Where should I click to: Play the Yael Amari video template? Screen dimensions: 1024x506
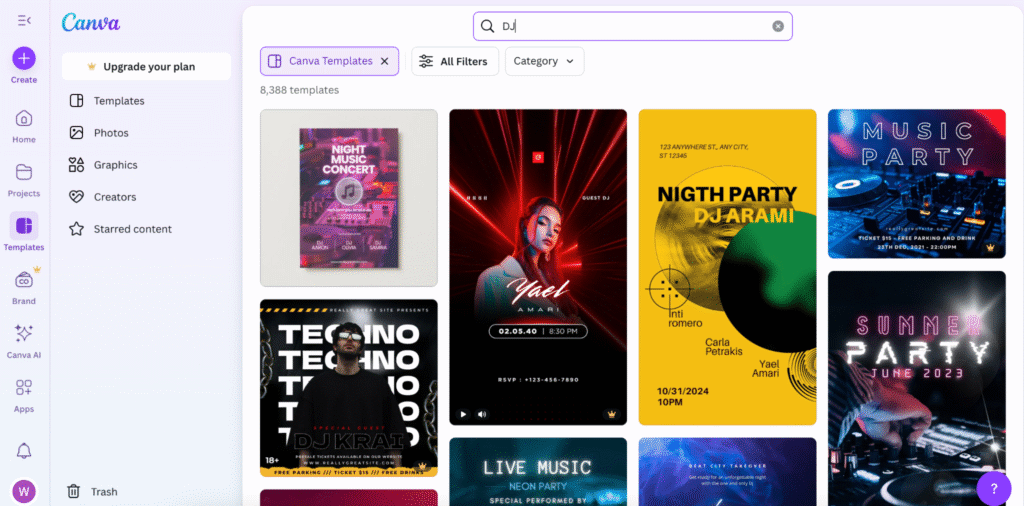click(x=462, y=414)
